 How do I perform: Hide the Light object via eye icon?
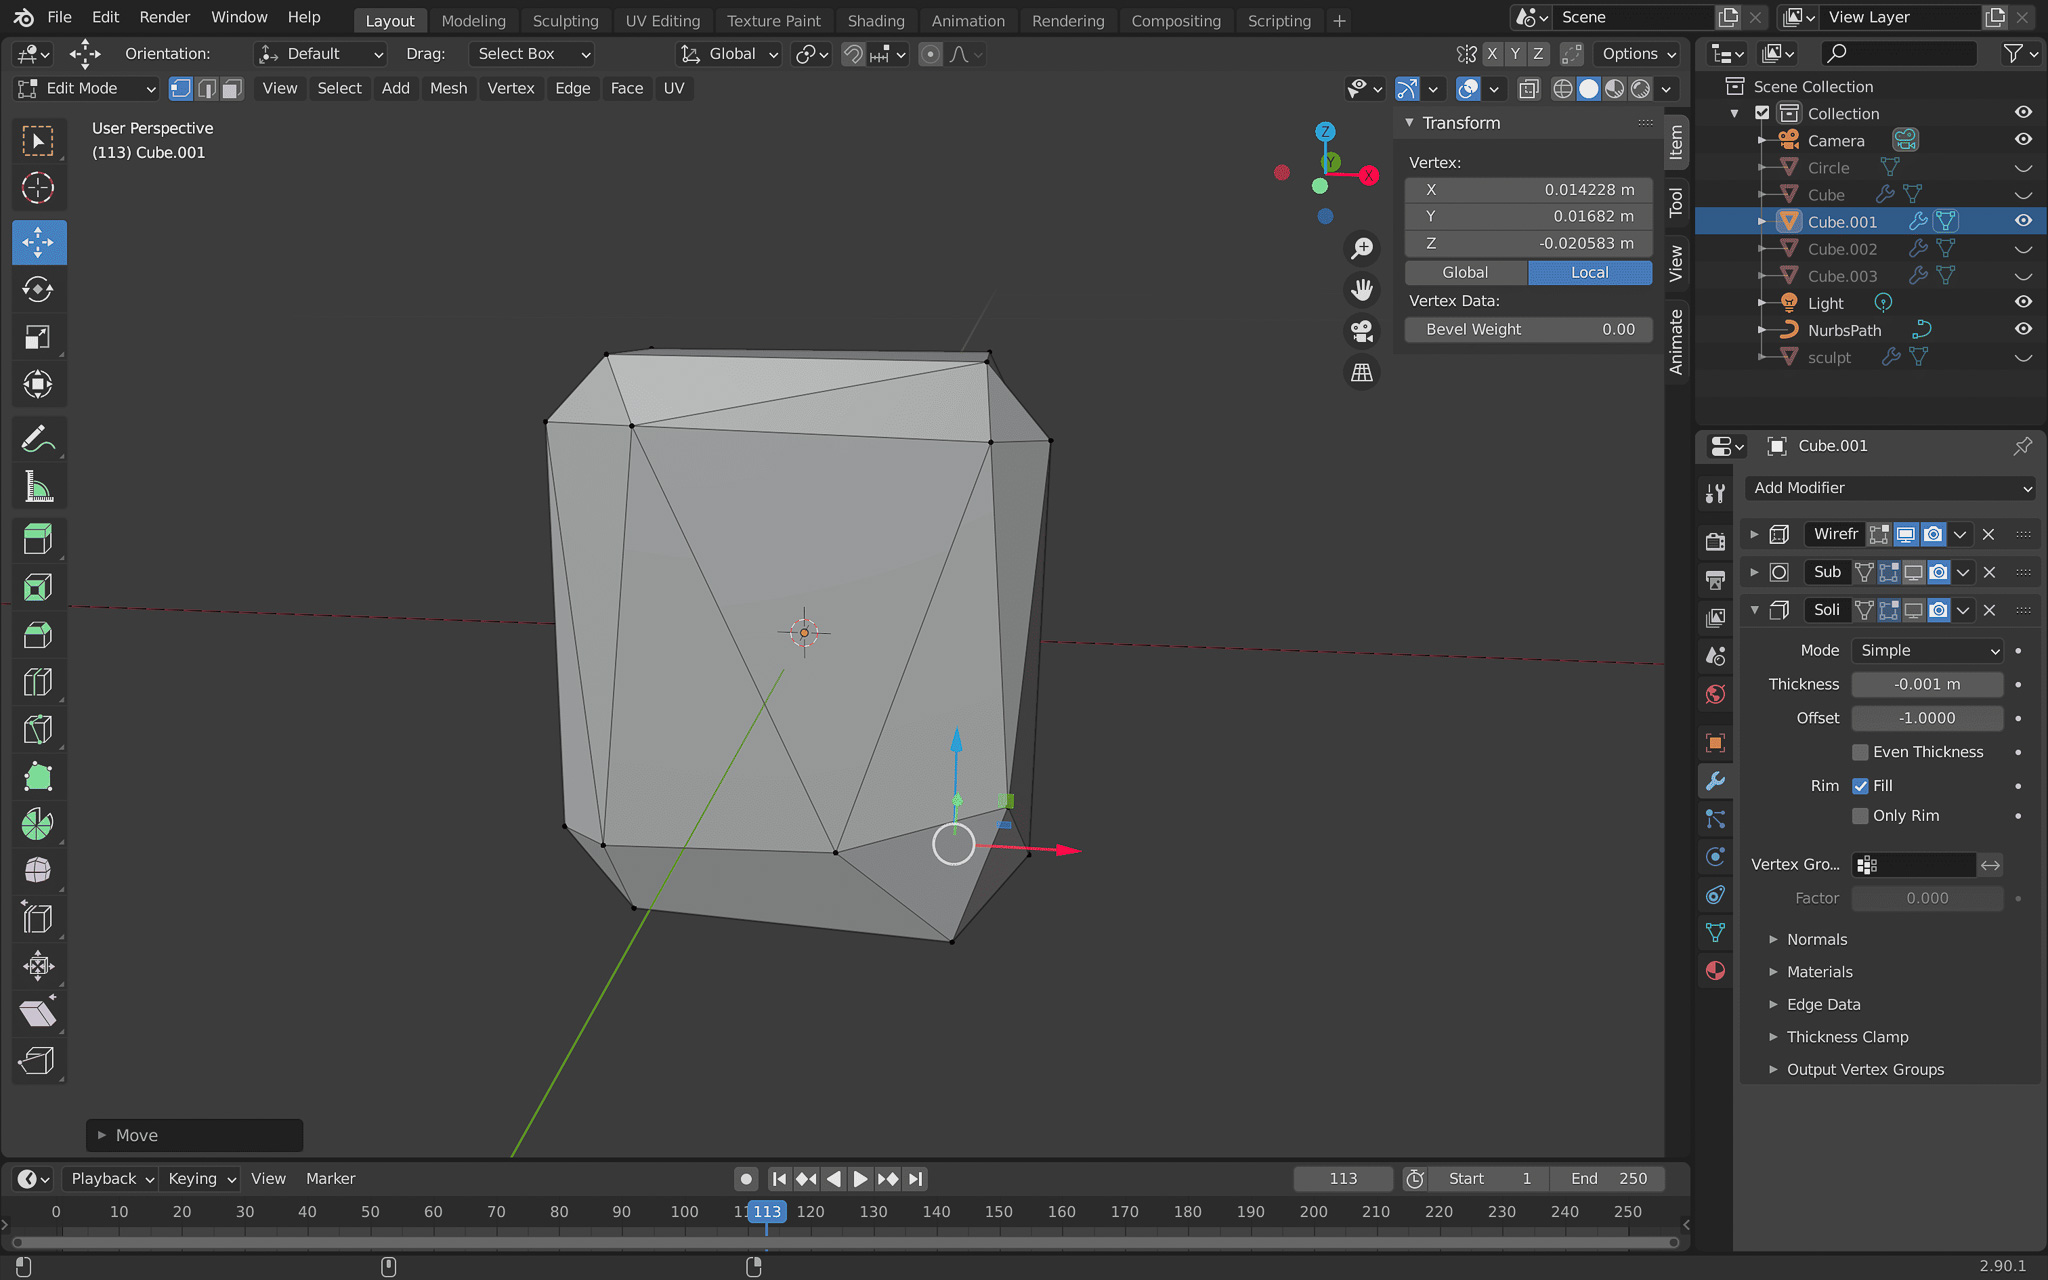(2023, 302)
